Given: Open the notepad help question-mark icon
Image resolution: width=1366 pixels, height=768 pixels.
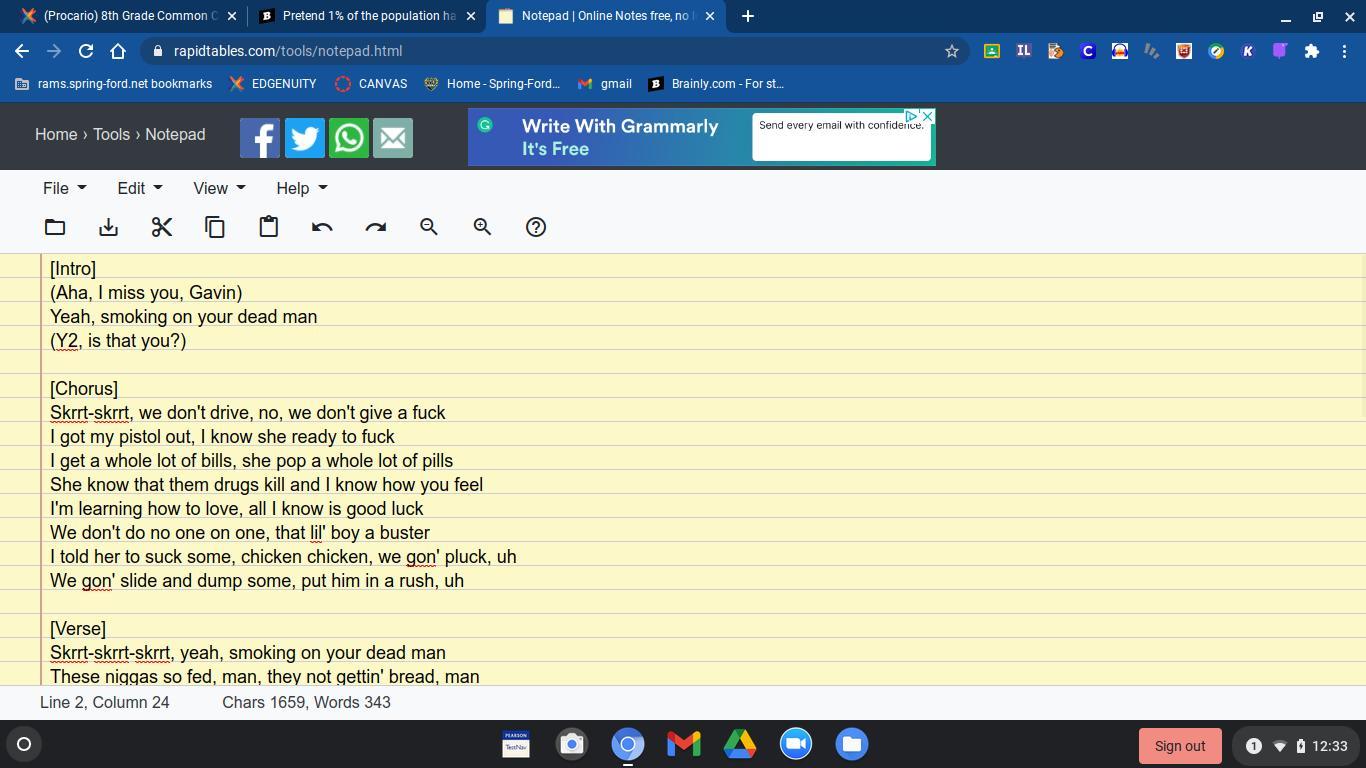Looking at the screenshot, I should coord(536,227).
